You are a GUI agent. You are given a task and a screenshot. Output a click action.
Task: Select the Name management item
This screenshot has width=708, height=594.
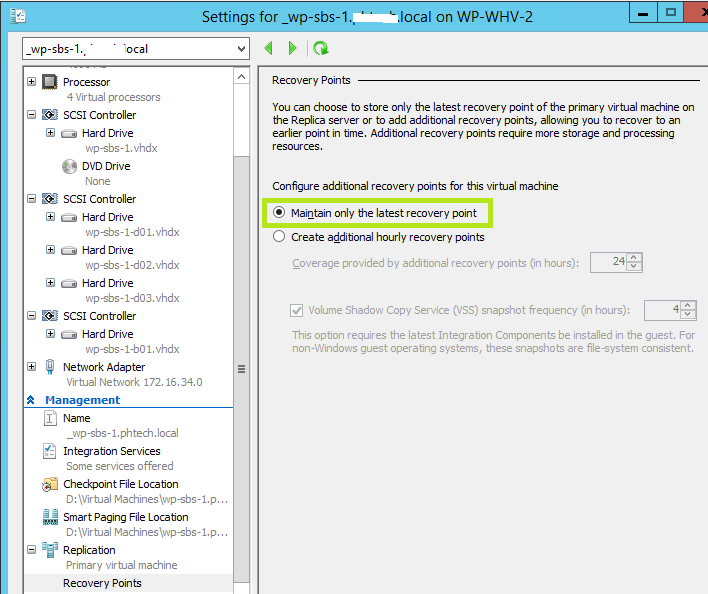point(76,418)
